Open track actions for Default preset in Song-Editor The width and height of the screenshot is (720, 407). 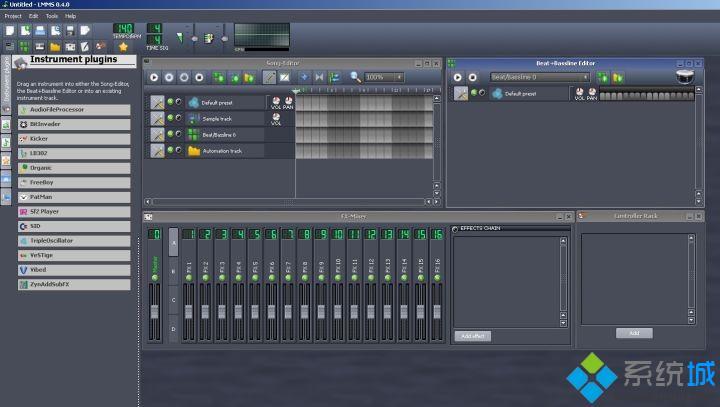[x=157, y=102]
